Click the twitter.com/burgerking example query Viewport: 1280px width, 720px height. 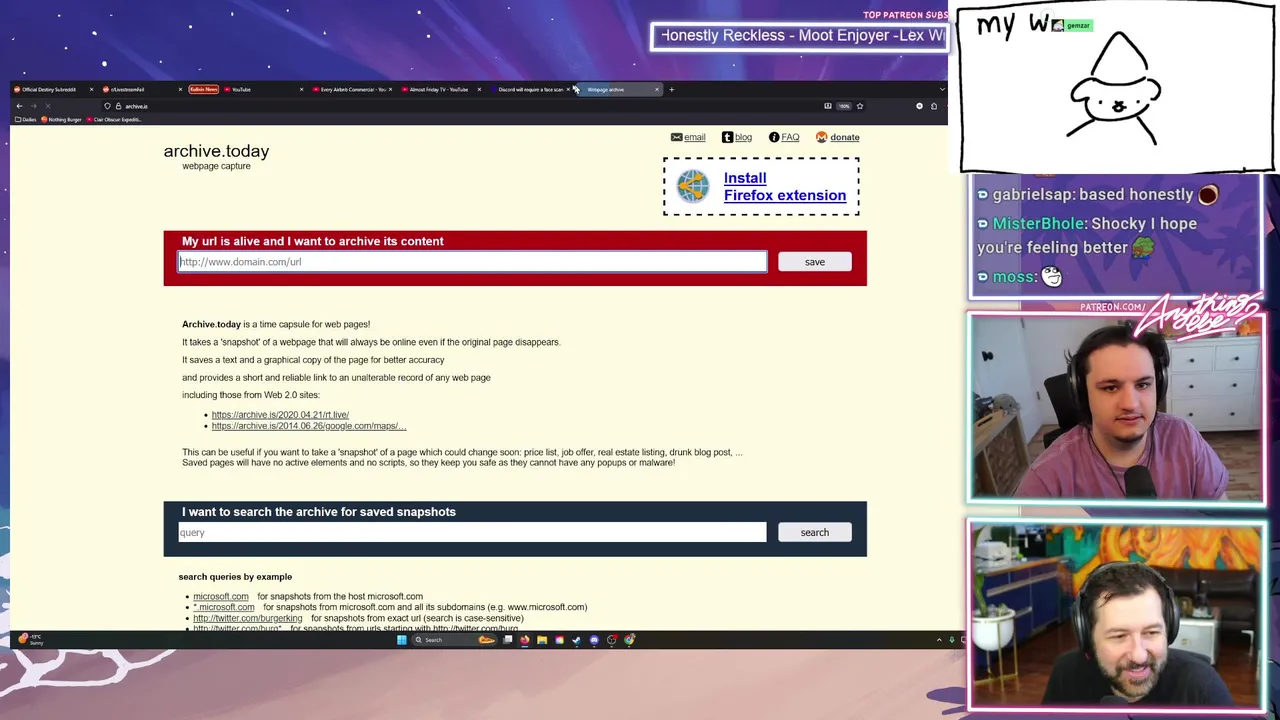click(x=247, y=618)
